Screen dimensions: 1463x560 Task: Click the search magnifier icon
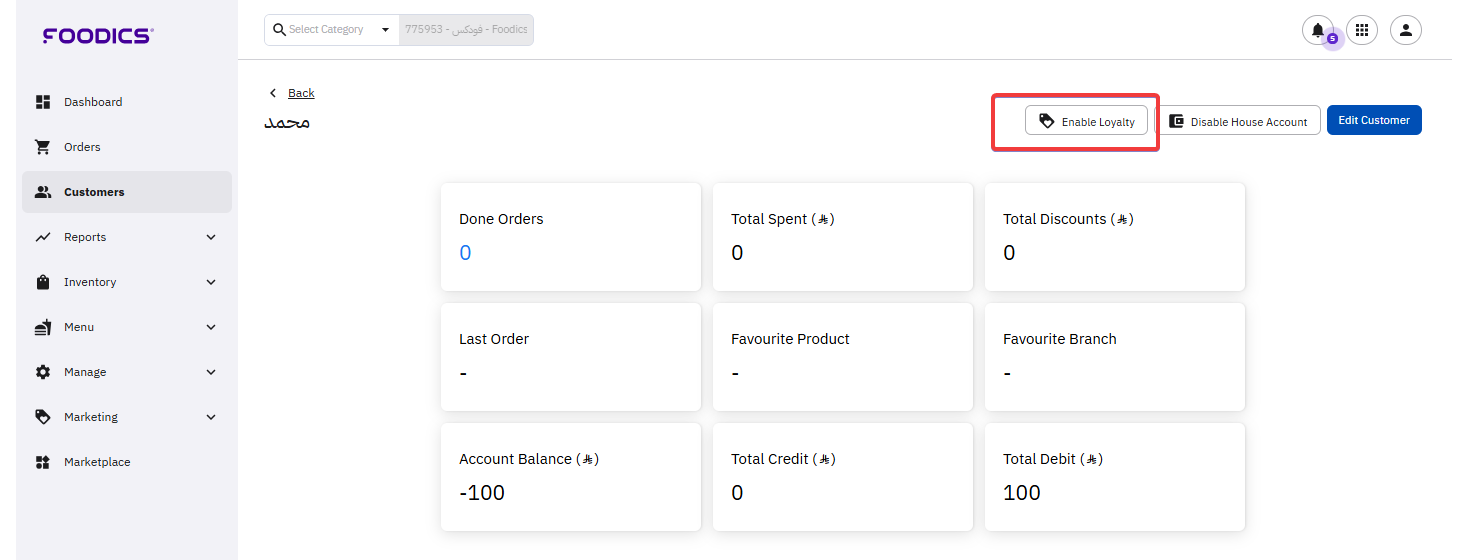[279, 30]
